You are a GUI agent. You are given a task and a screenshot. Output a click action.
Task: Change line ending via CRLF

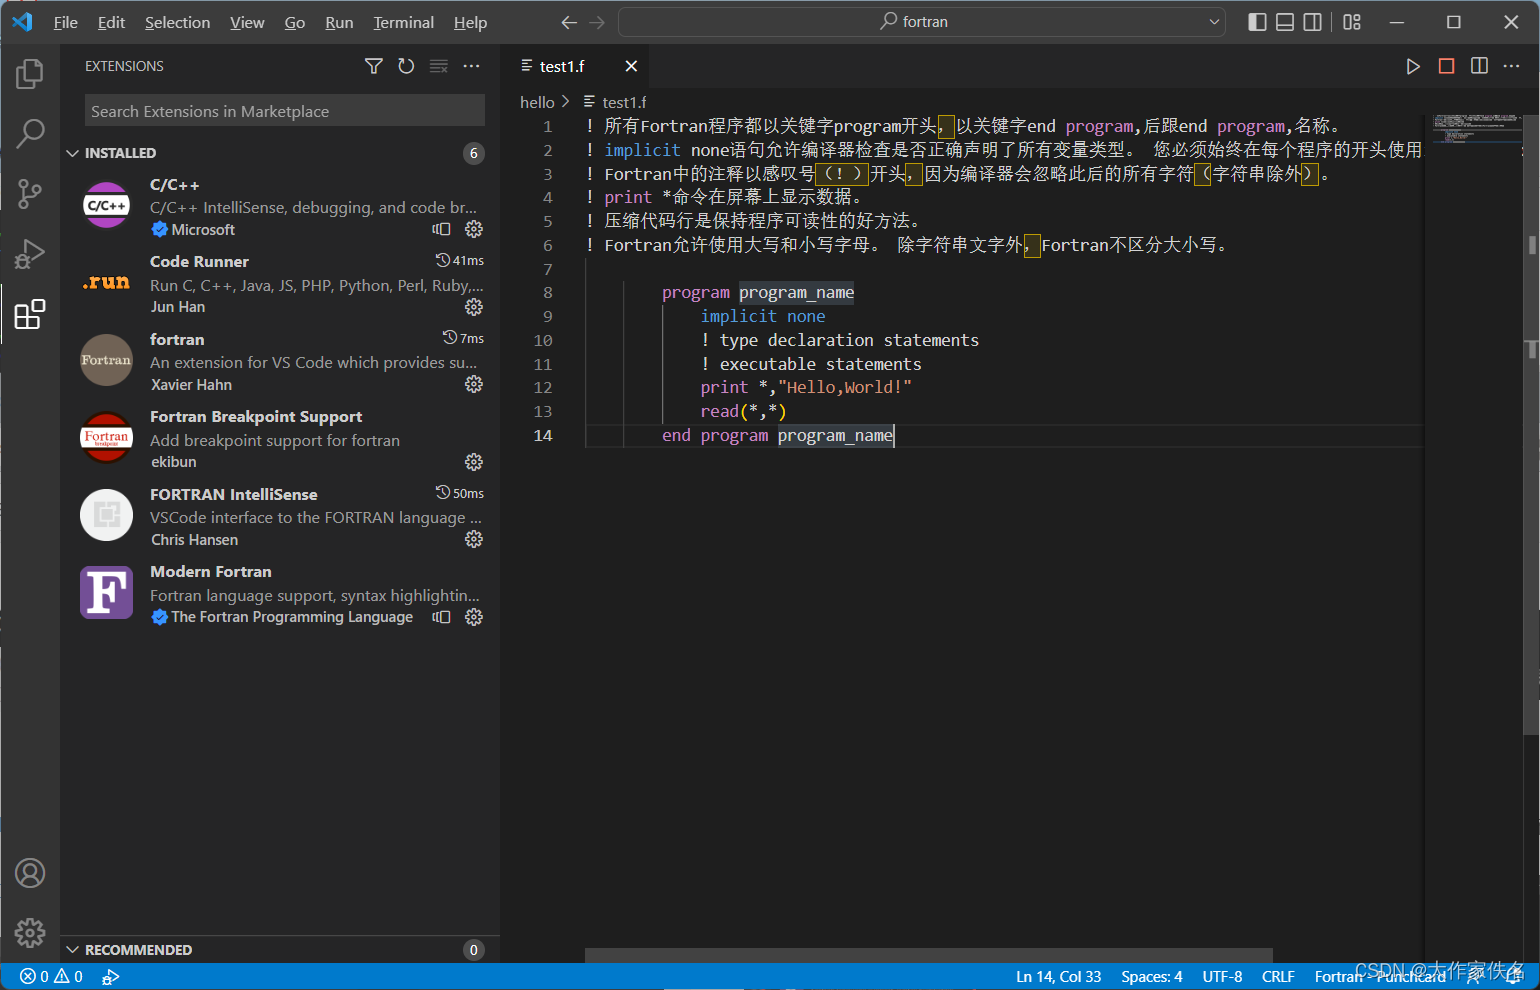click(x=1278, y=977)
